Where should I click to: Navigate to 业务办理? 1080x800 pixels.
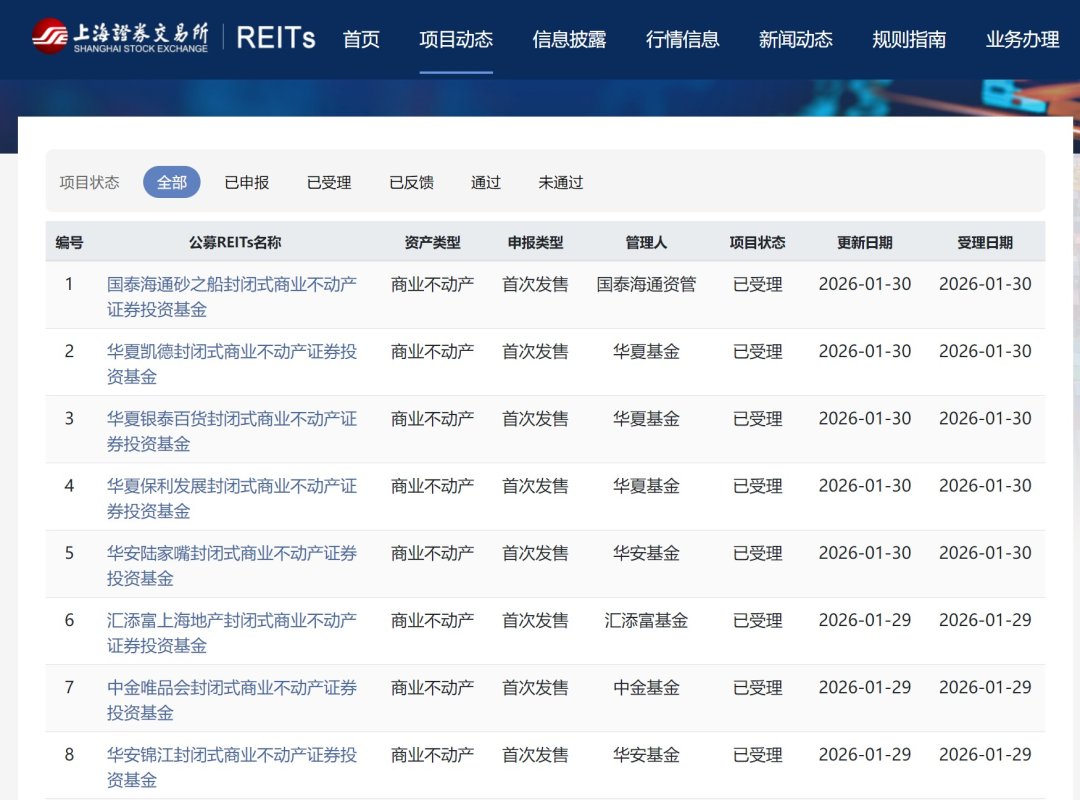click(1021, 40)
